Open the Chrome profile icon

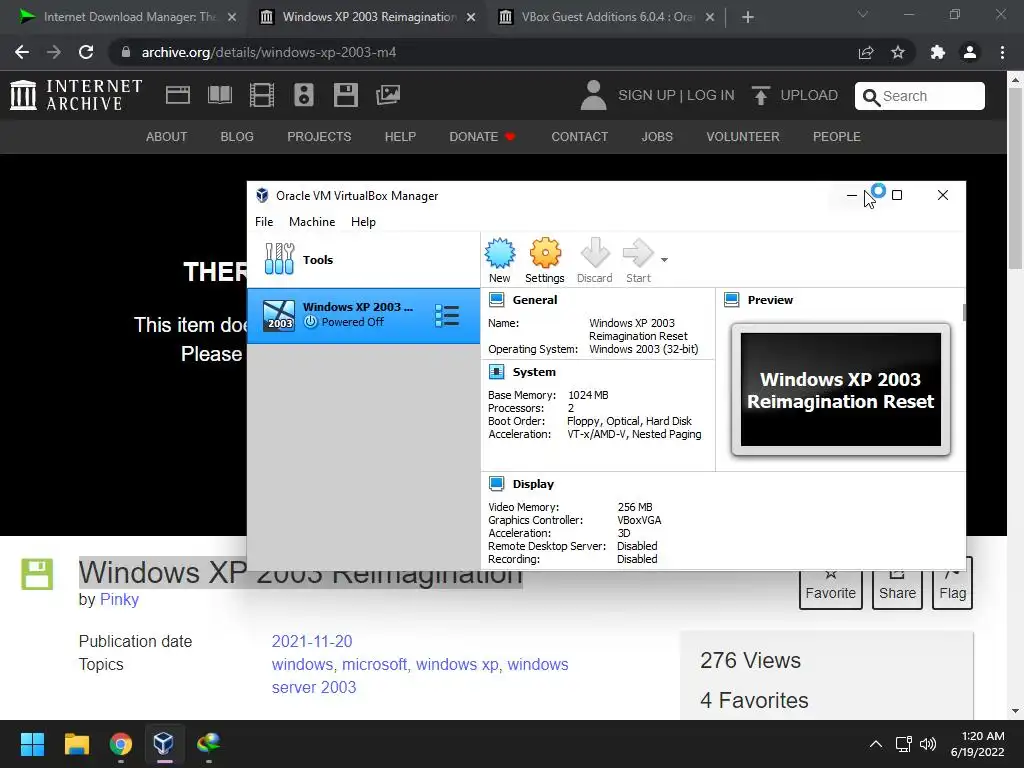[x=970, y=52]
